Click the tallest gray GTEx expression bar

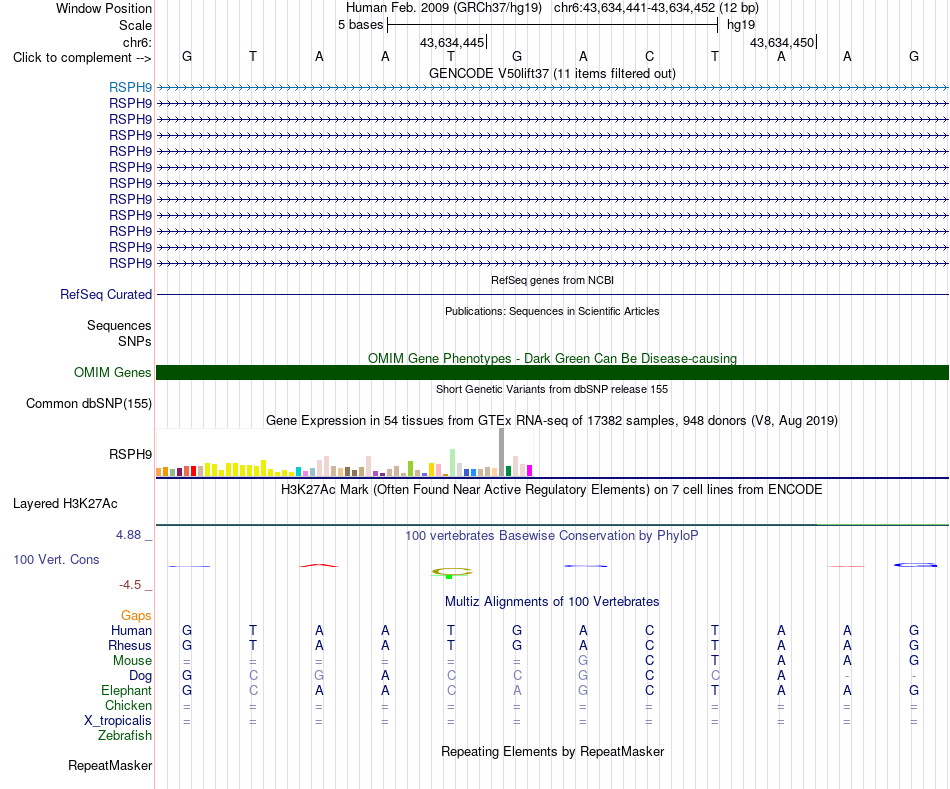click(502, 452)
